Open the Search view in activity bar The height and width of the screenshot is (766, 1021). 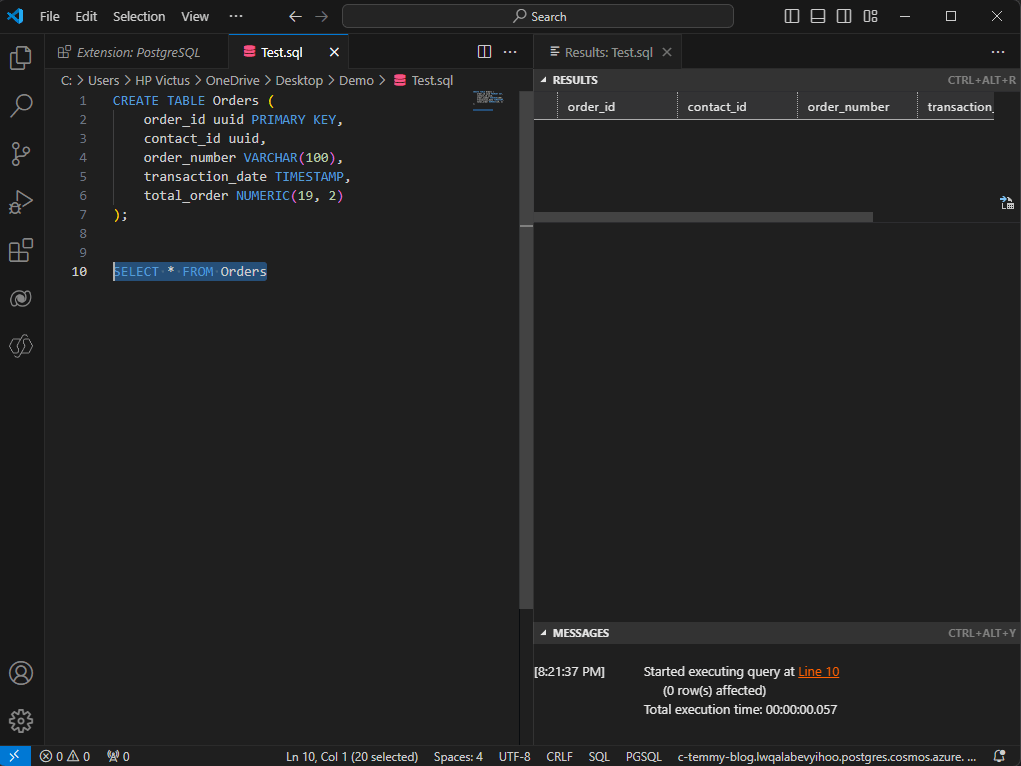pos(21,106)
